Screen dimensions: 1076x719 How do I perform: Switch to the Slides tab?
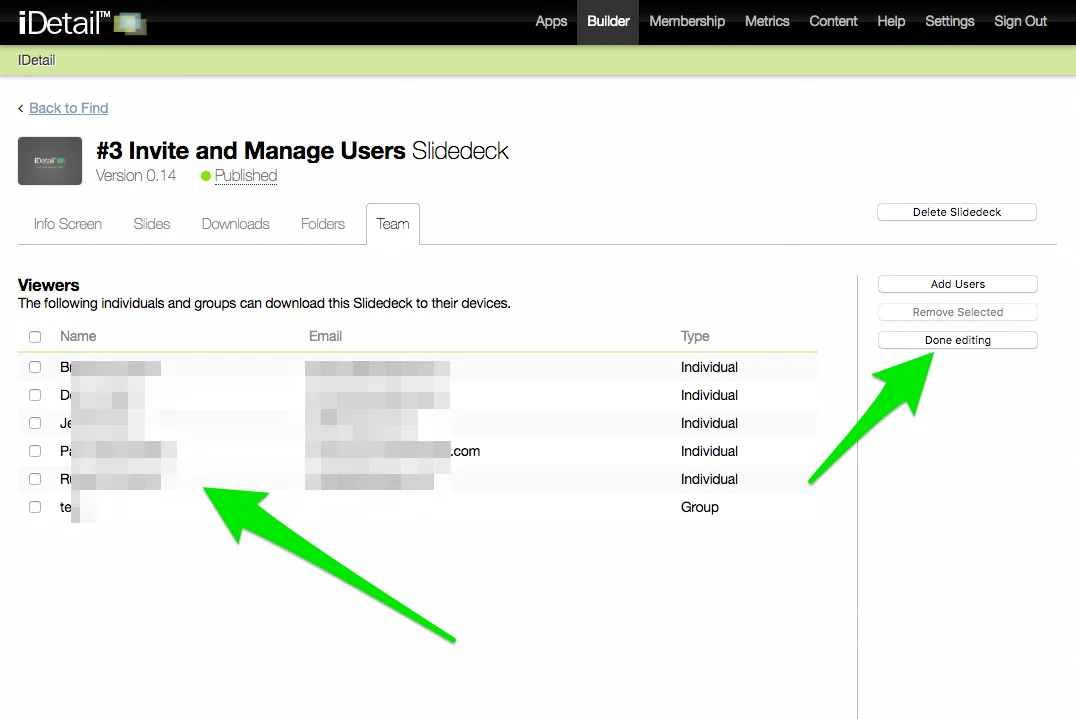[x=152, y=224]
